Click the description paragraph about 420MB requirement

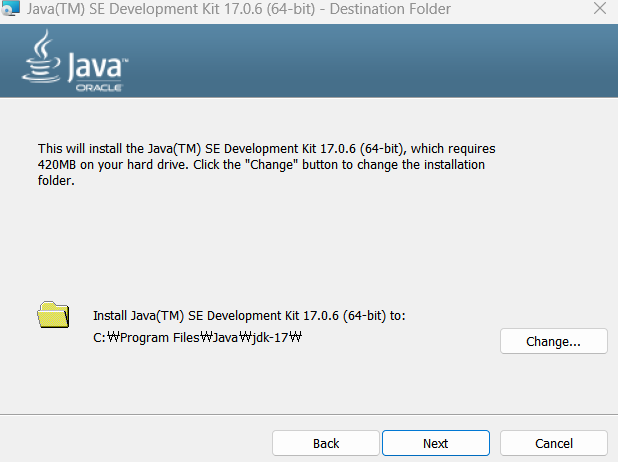pyautogui.click(x=266, y=164)
